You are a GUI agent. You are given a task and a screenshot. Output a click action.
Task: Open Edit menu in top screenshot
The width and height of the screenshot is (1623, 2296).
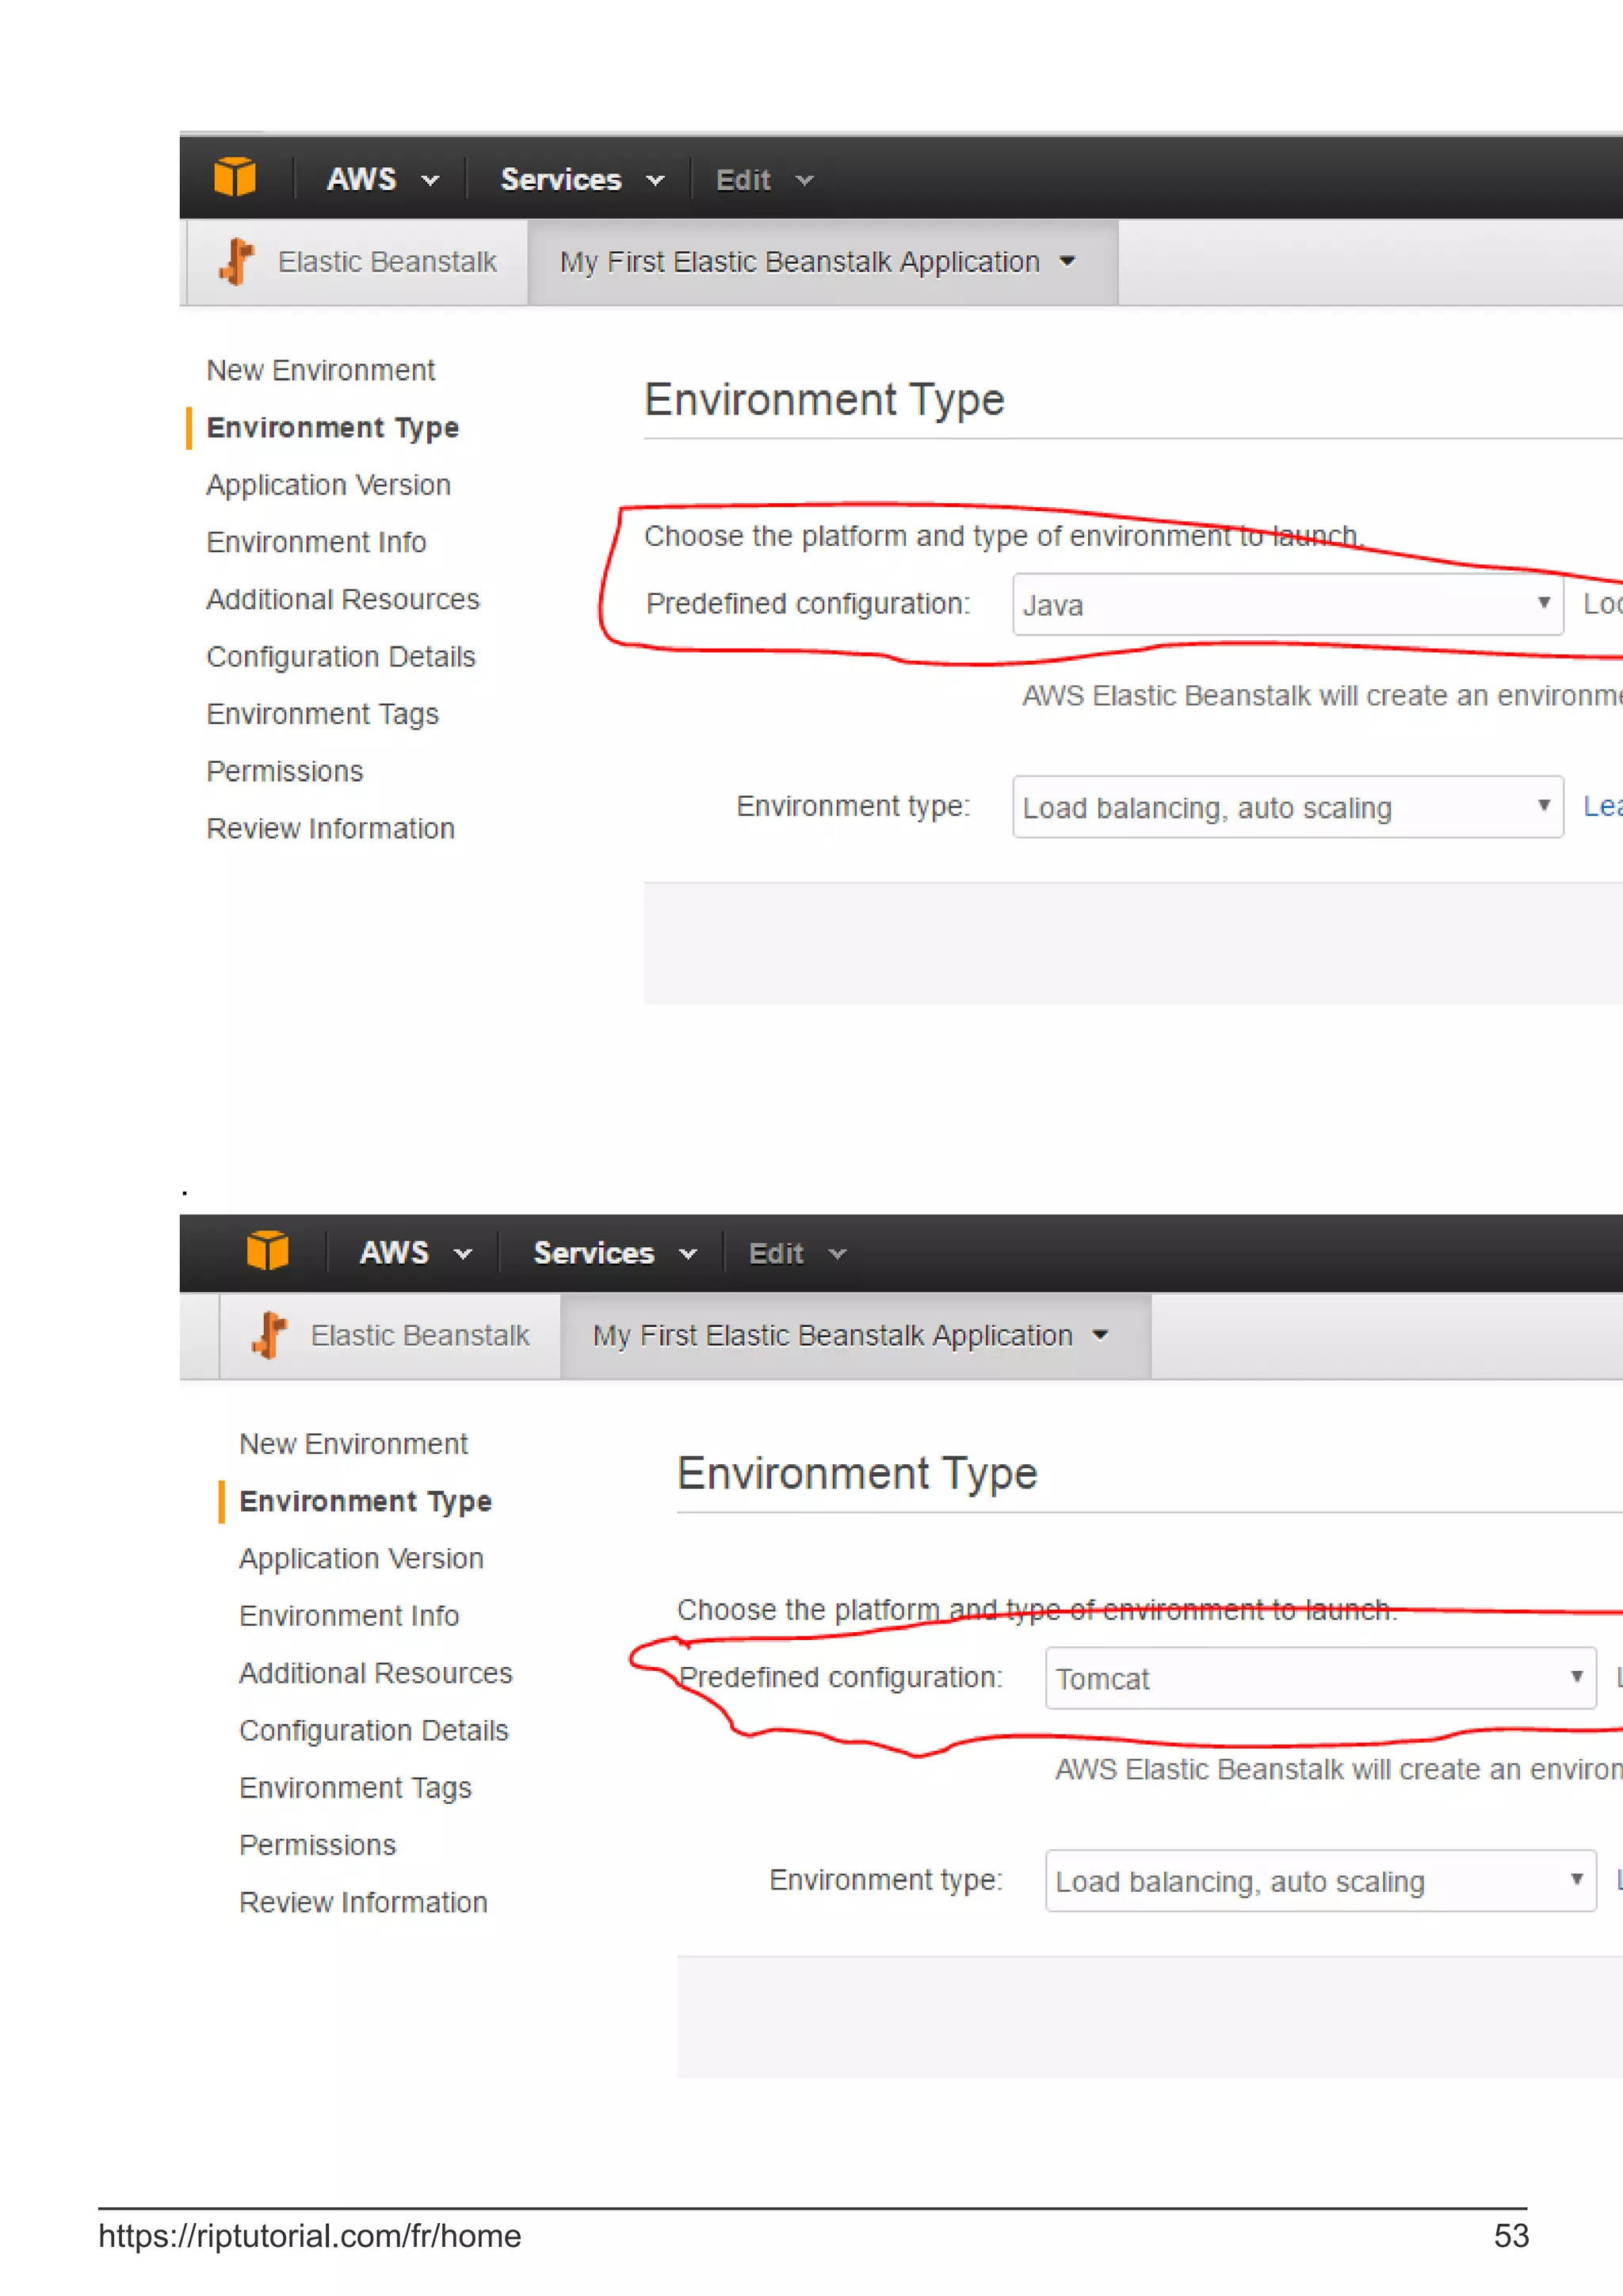tap(764, 180)
